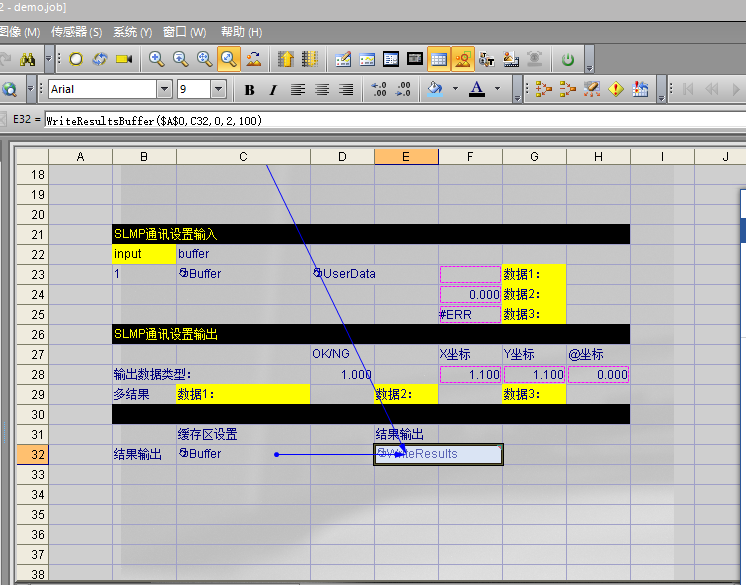Image resolution: width=746 pixels, height=585 pixels.
Task: Expand the overflow arrow beside the globe icon
Action: 31,89
